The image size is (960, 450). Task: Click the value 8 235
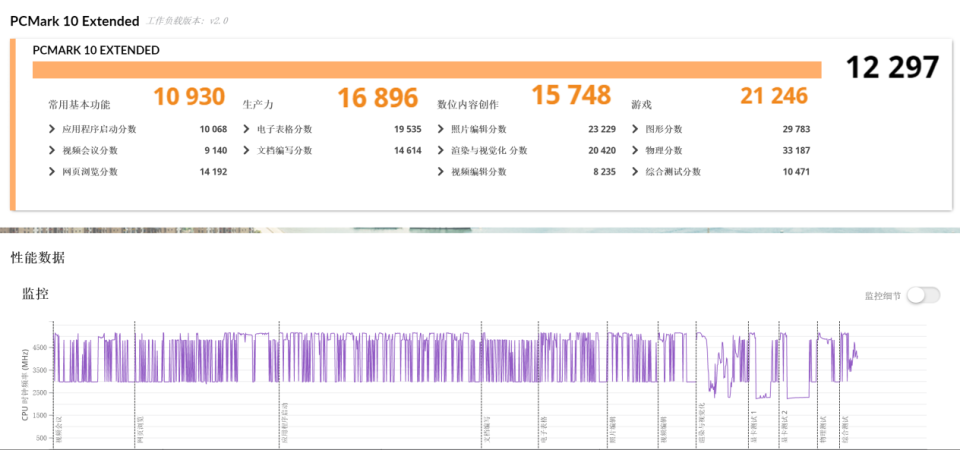604,172
